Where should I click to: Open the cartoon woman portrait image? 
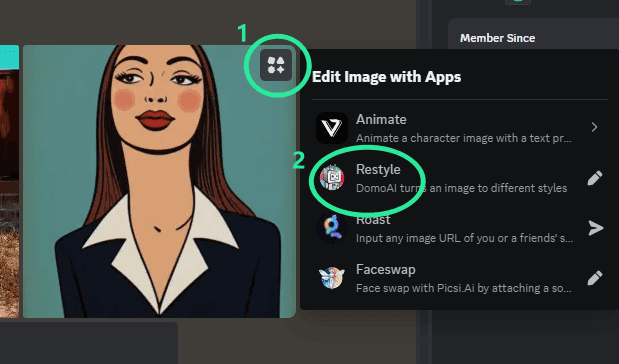click(x=159, y=181)
